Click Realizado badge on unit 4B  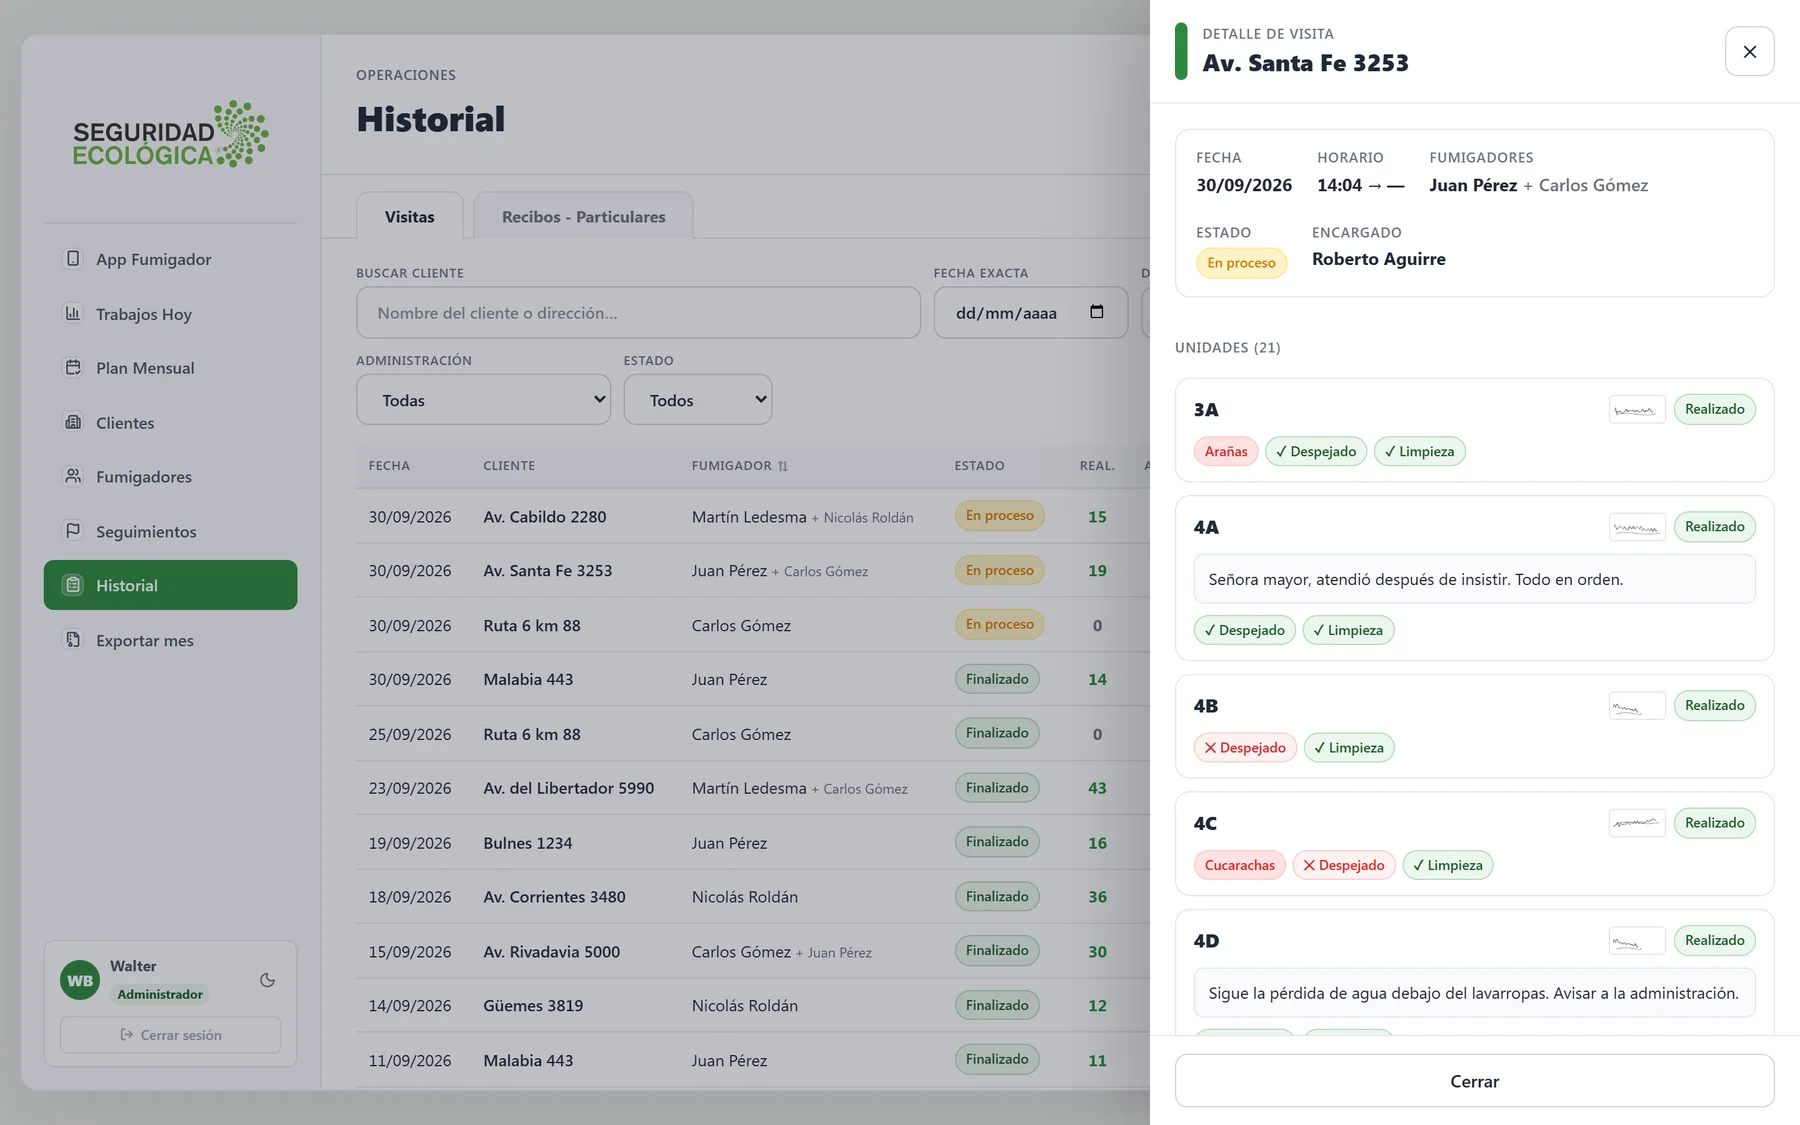pyautogui.click(x=1714, y=706)
